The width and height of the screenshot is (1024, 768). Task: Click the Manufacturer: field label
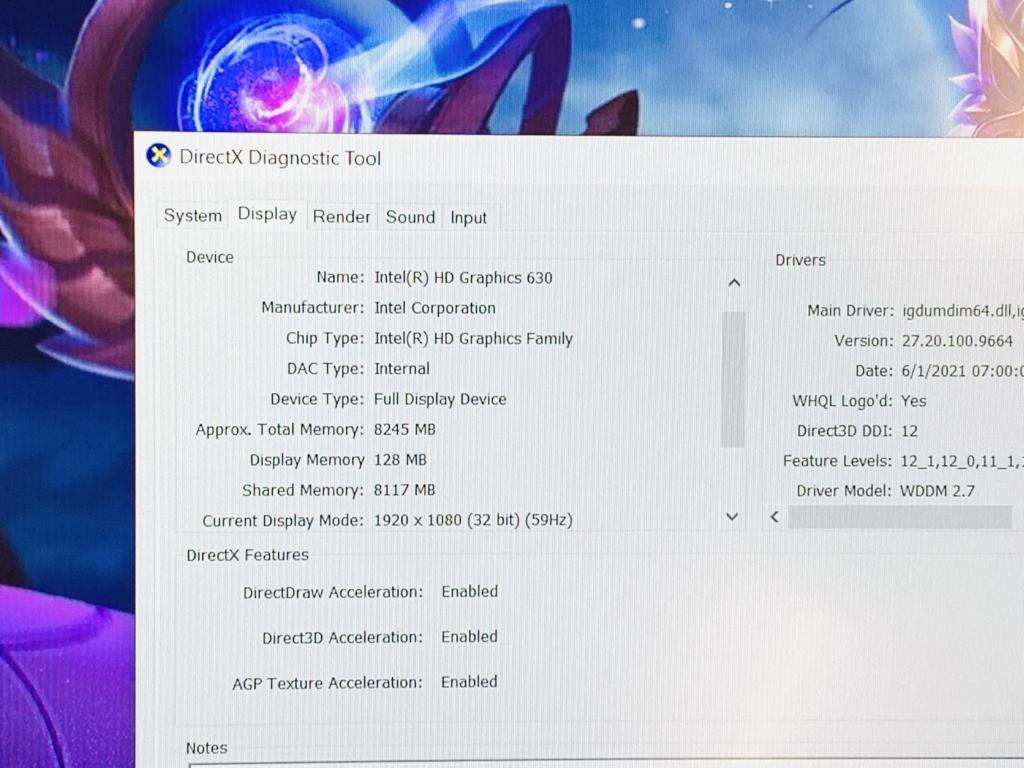click(x=313, y=308)
